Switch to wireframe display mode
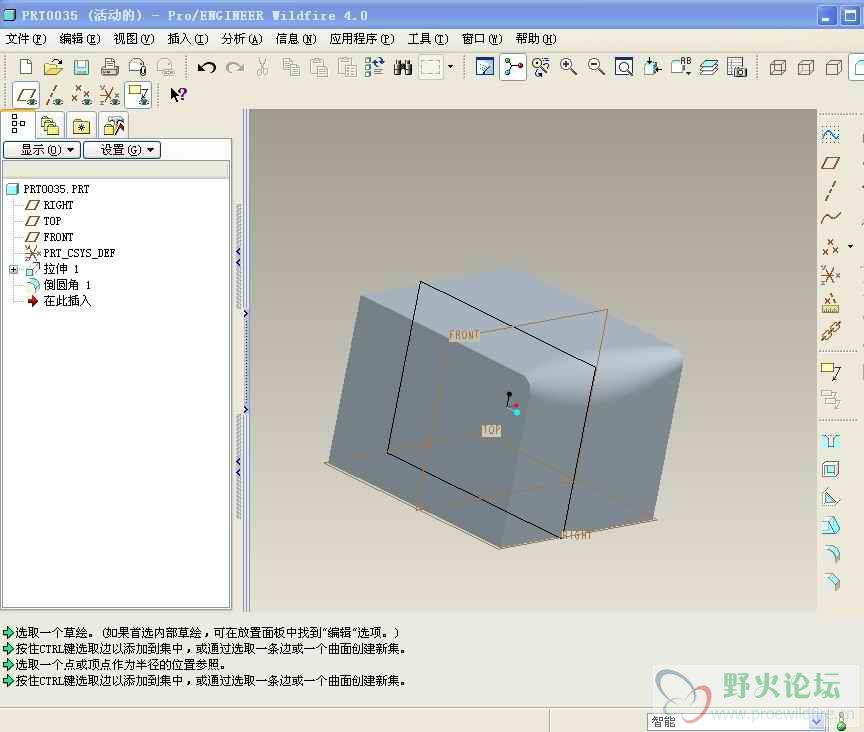Image resolution: width=864 pixels, height=732 pixels. (777, 67)
